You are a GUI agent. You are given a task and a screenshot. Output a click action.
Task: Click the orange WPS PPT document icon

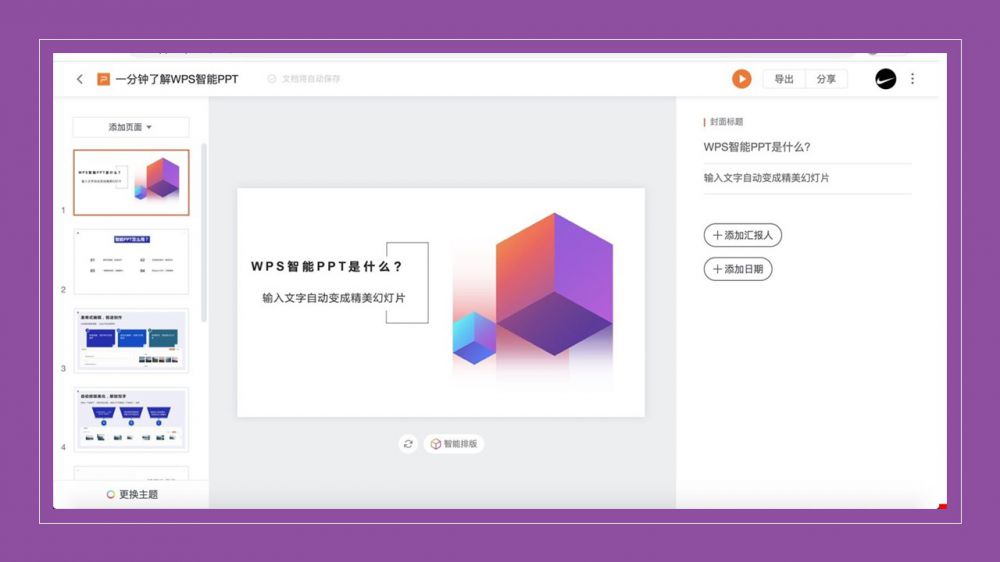(103, 79)
